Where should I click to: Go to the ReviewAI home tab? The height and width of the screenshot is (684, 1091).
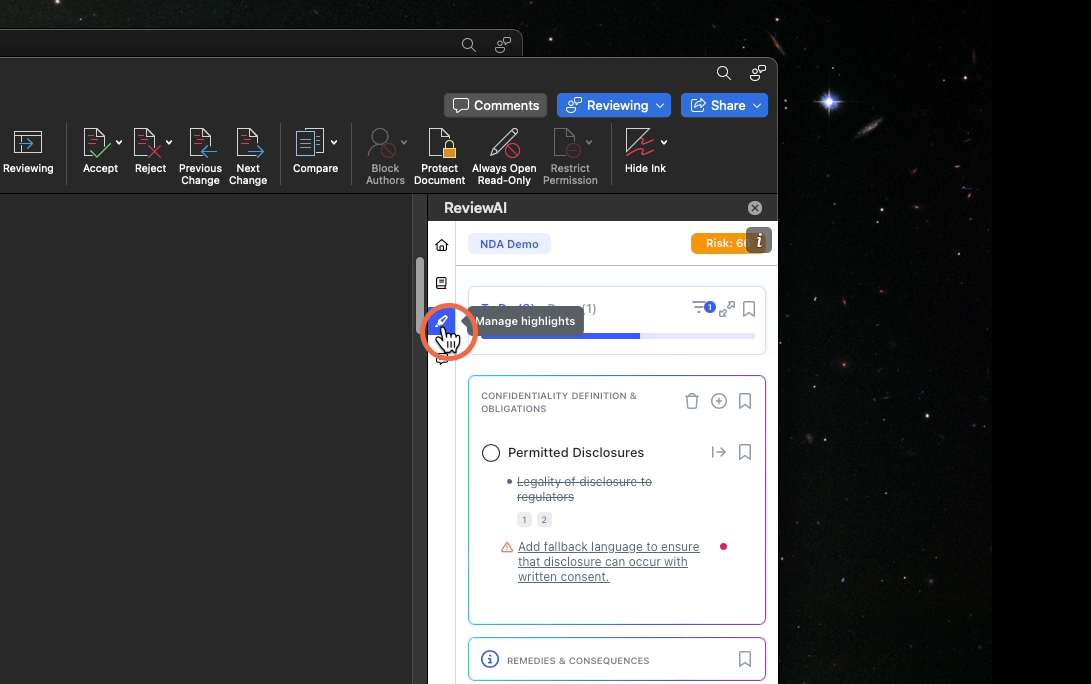click(442, 245)
